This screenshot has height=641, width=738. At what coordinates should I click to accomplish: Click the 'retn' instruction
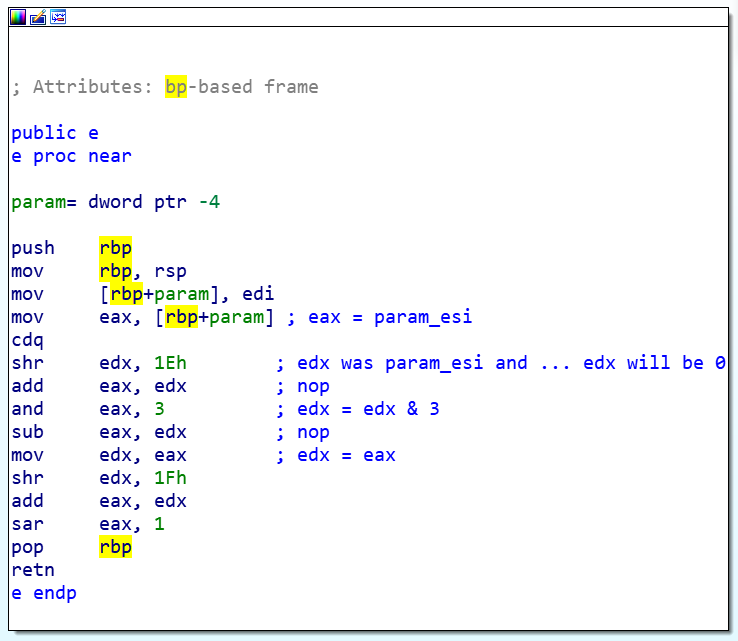click(x=33, y=570)
